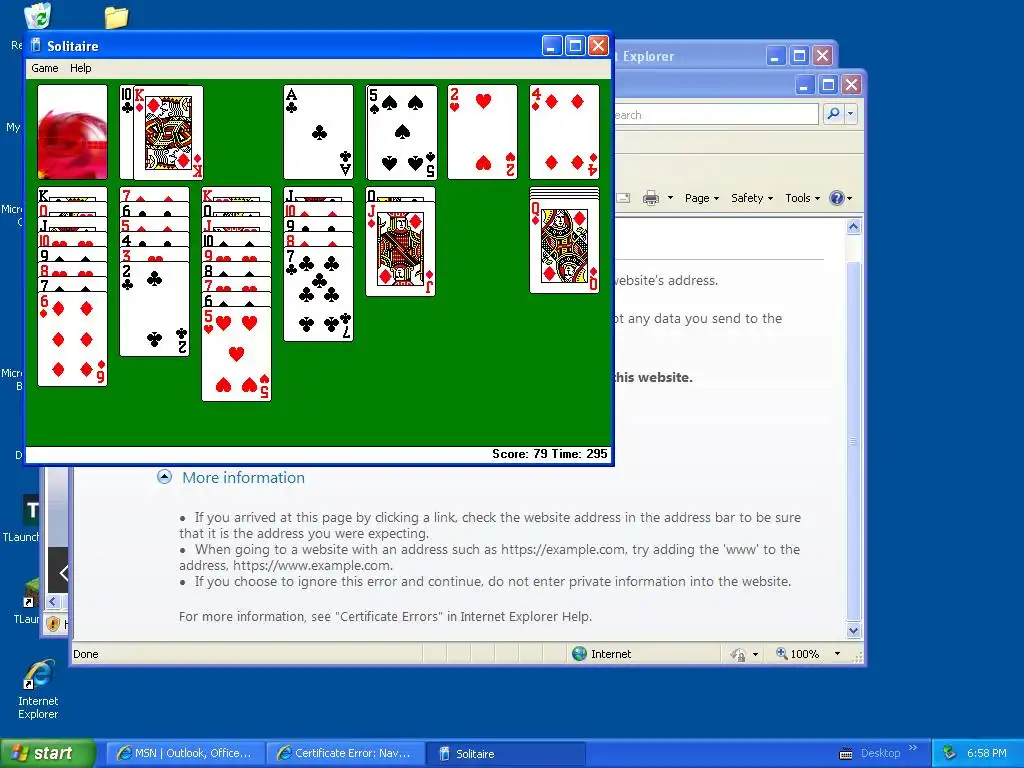1024x768 pixels.
Task: Click the 5 of spades foundation pile
Action: tap(402, 132)
